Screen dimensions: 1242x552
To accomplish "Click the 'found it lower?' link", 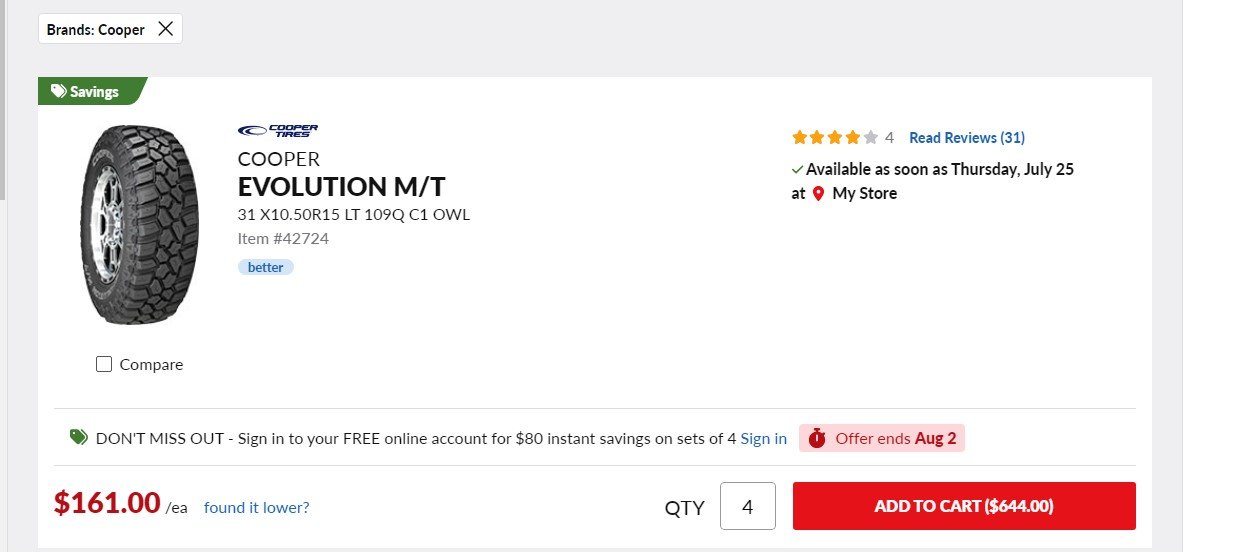I will (x=256, y=507).
